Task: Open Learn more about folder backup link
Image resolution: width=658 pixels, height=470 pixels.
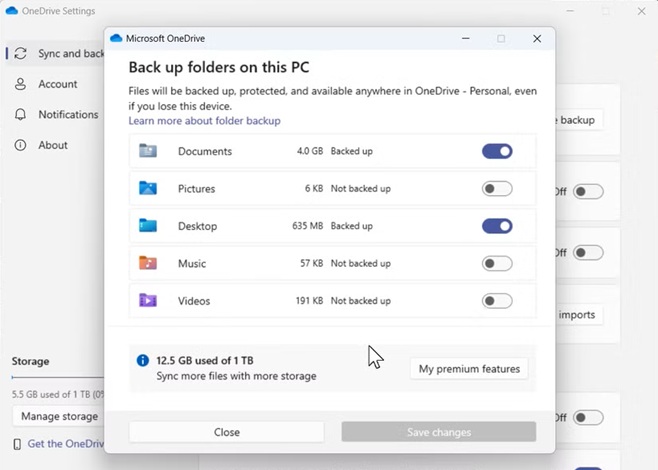Action: point(204,121)
